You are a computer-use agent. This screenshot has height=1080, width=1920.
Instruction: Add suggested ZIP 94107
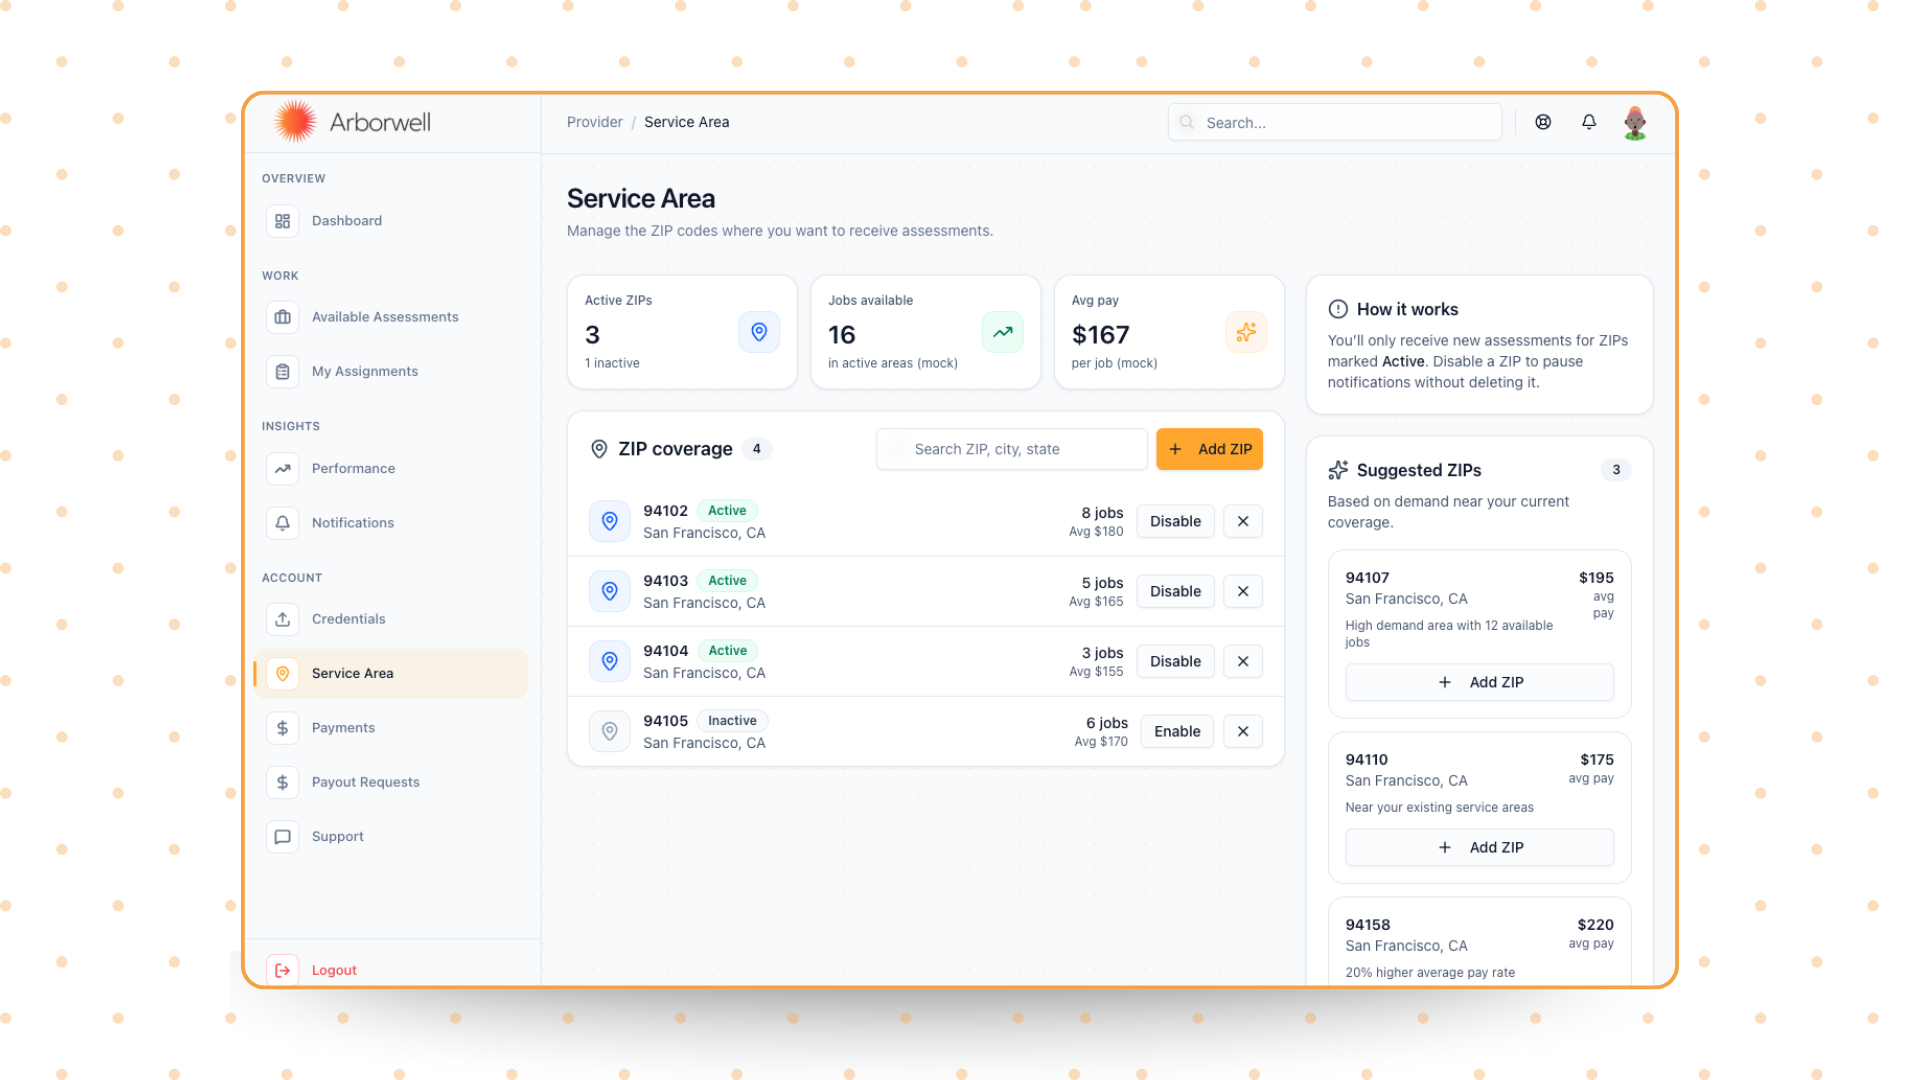[x=1479, y=682]
